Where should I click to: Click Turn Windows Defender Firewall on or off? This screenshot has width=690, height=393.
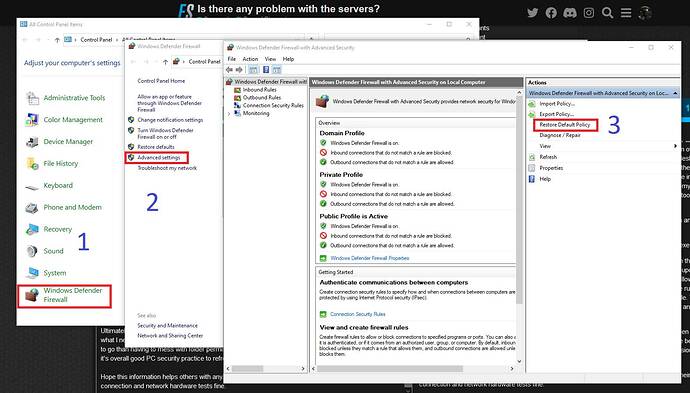pos(165,133)
